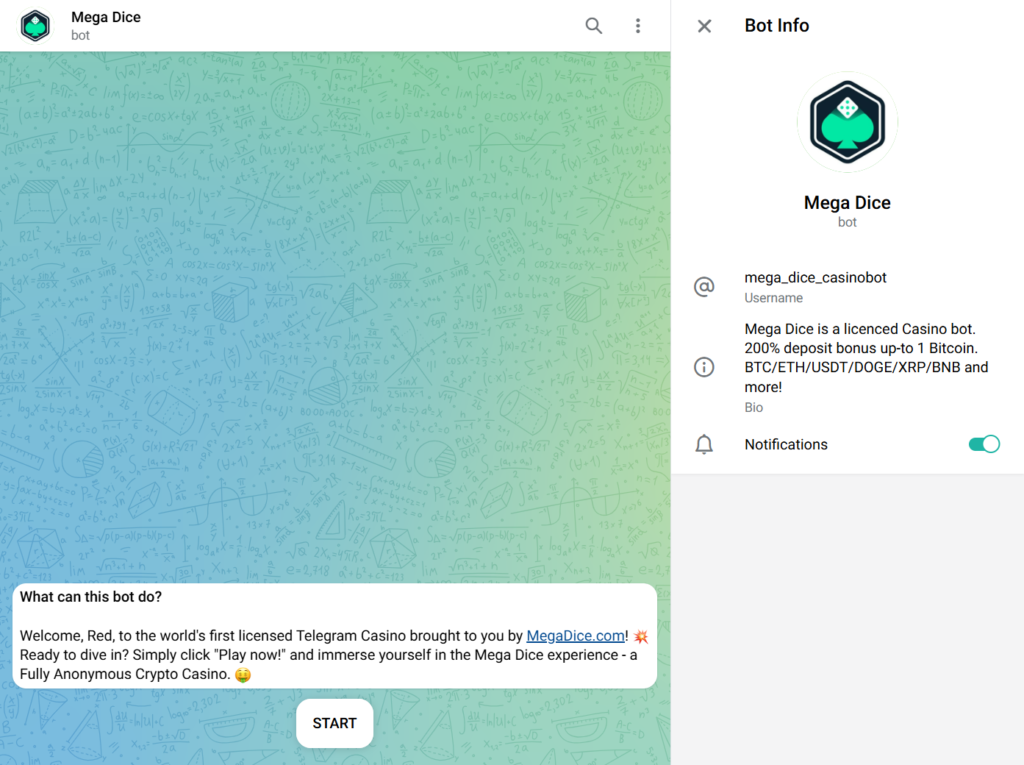Open the large Mega Dice profile picture

click(x=847, y=122)
